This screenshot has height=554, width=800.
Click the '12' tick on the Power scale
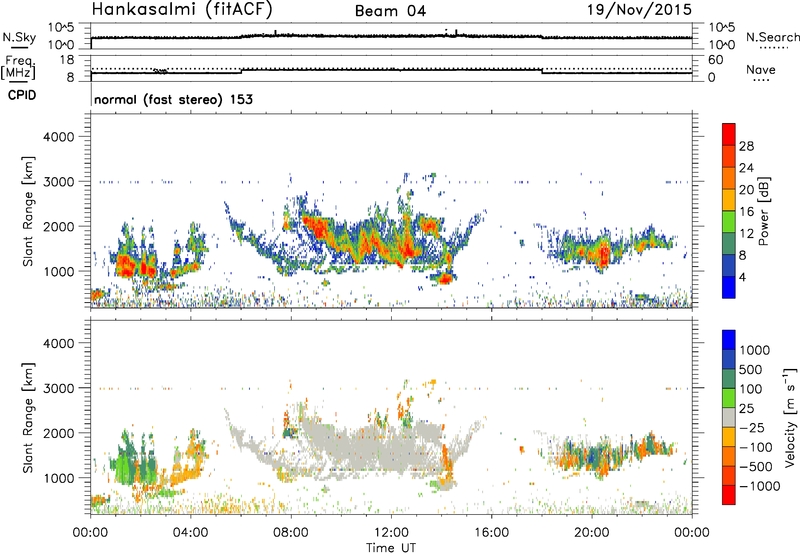coord(746,234)
